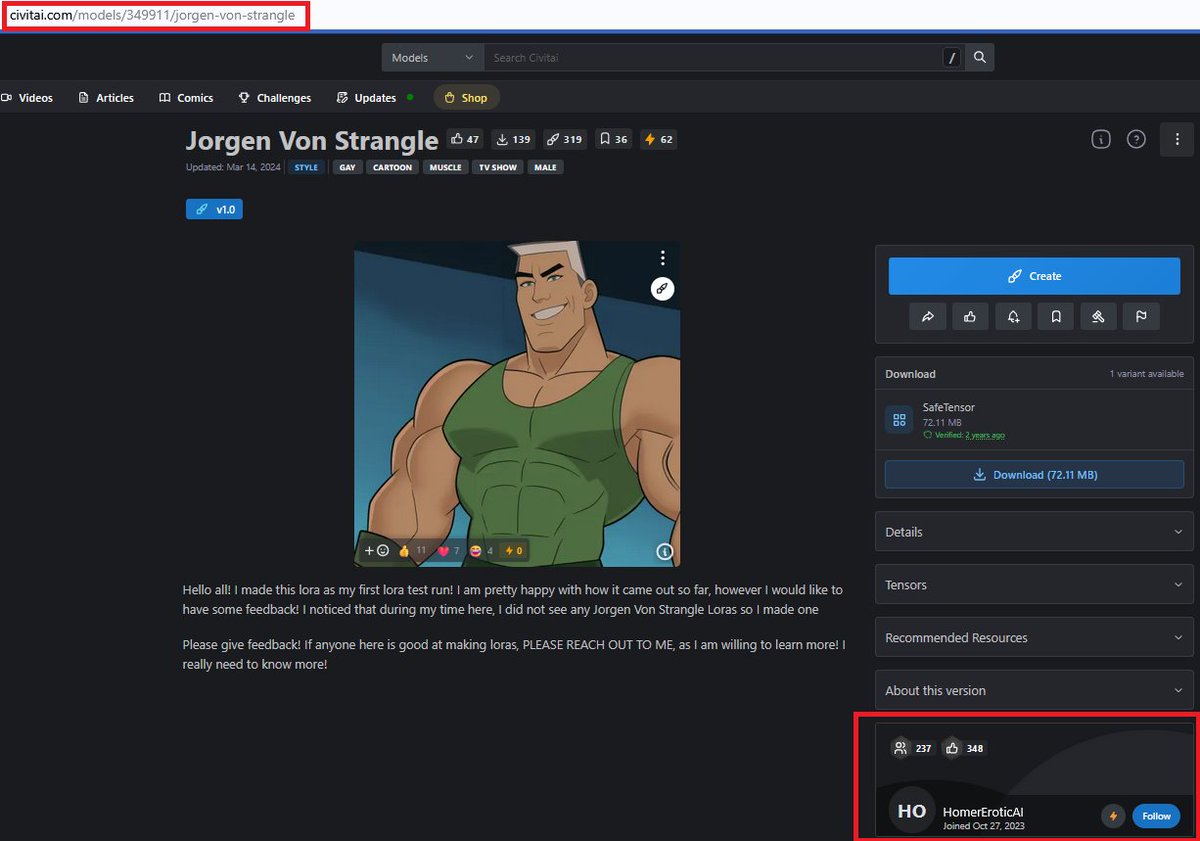Open the image three-dot menu
The image size is (1200, 841).
(662, 259)
